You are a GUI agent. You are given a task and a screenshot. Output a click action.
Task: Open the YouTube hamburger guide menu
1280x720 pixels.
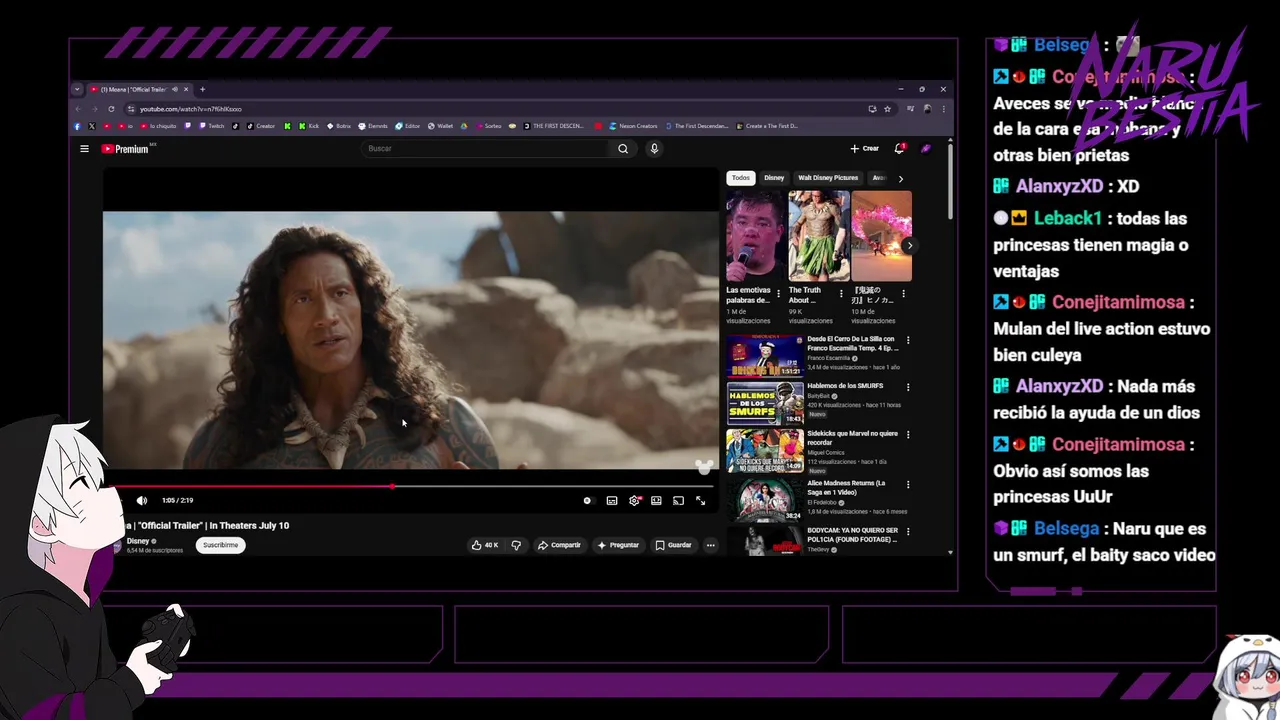coord(84,149)
